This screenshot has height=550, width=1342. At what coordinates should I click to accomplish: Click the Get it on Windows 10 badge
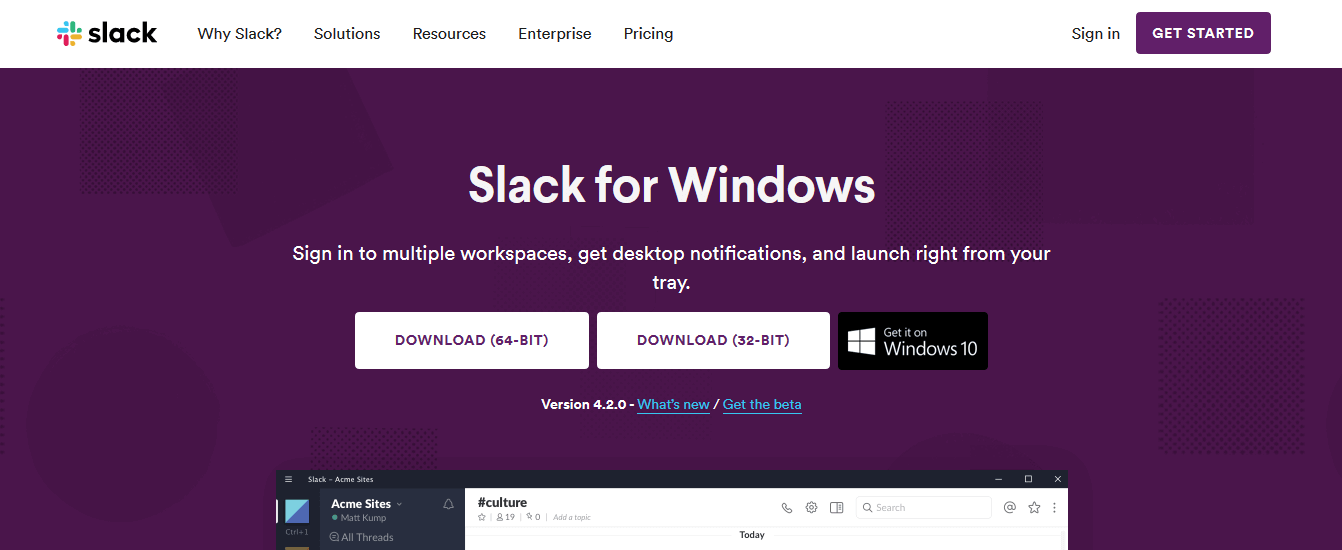pos(913,341)
